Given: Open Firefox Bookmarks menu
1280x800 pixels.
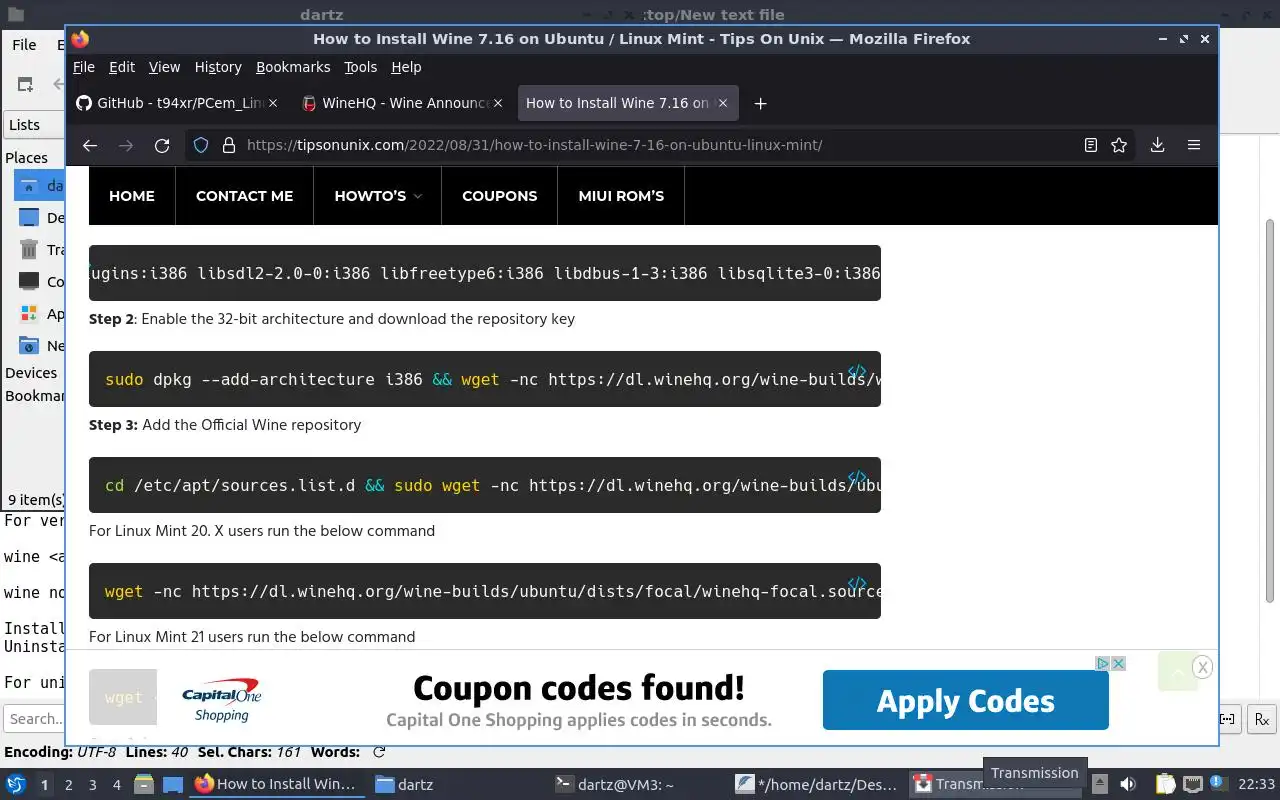Looking at the screenshot, I should point(293,67).
